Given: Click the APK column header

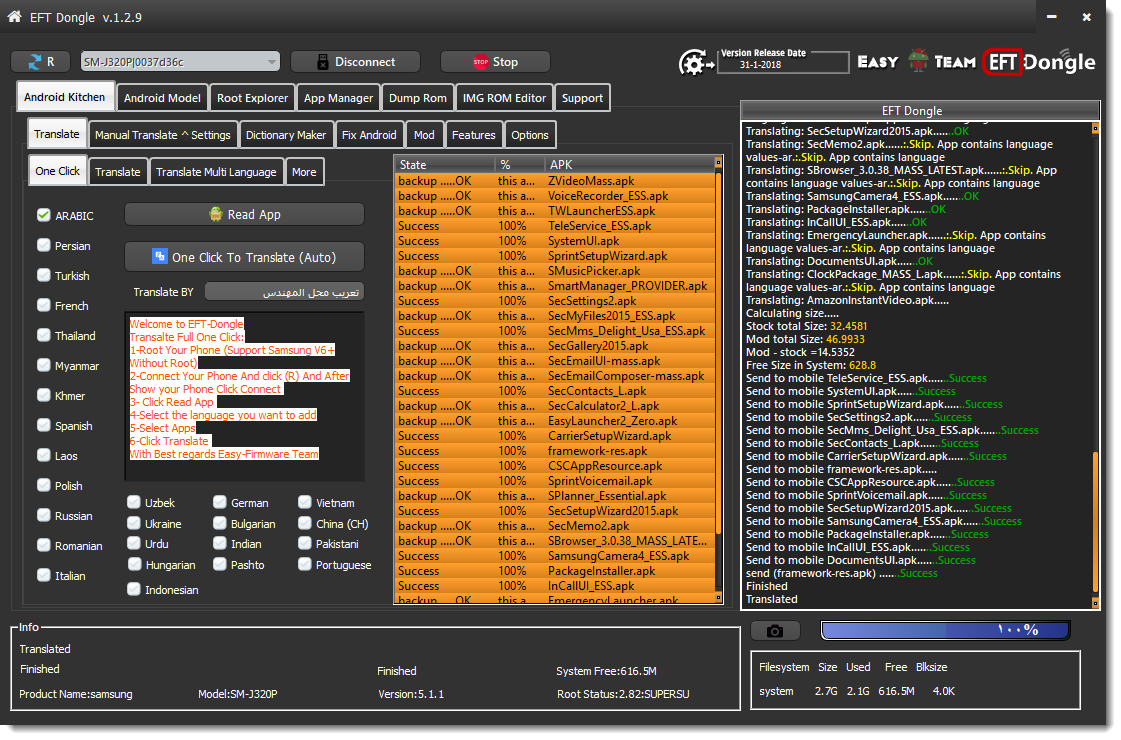Looking at the screenshot, I should tap(629, 164).
